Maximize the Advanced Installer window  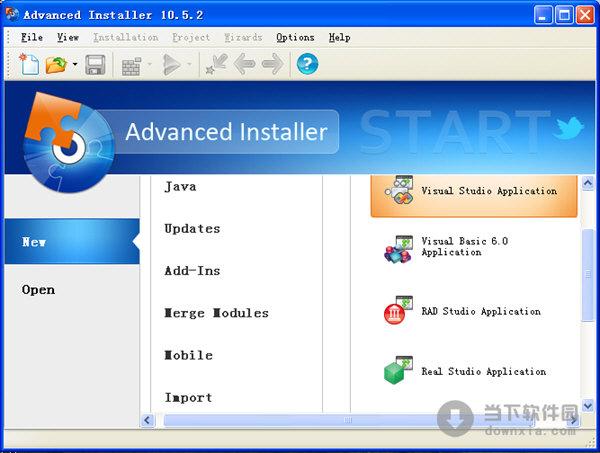pos(564,15)
